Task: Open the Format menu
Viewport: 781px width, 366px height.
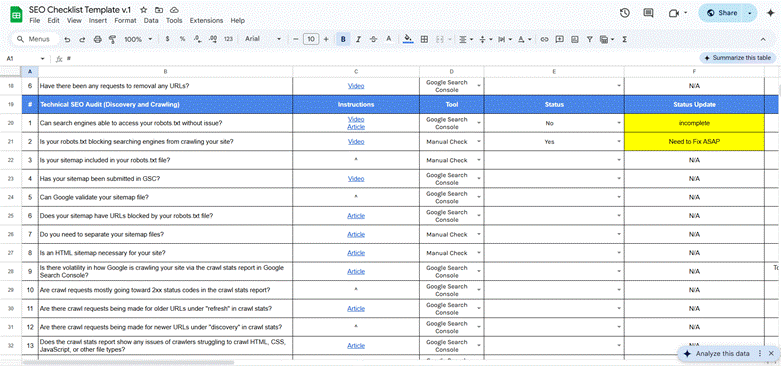Action: click(x=125, y=21)
